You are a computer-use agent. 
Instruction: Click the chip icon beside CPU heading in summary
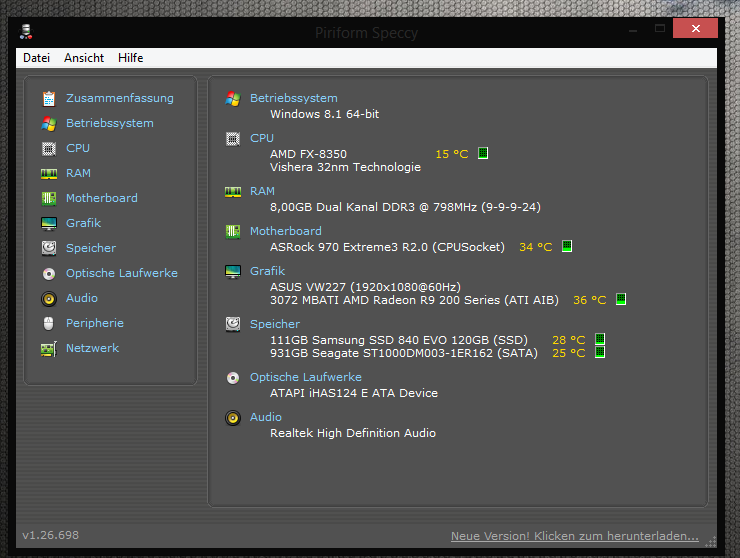(233, 138)
